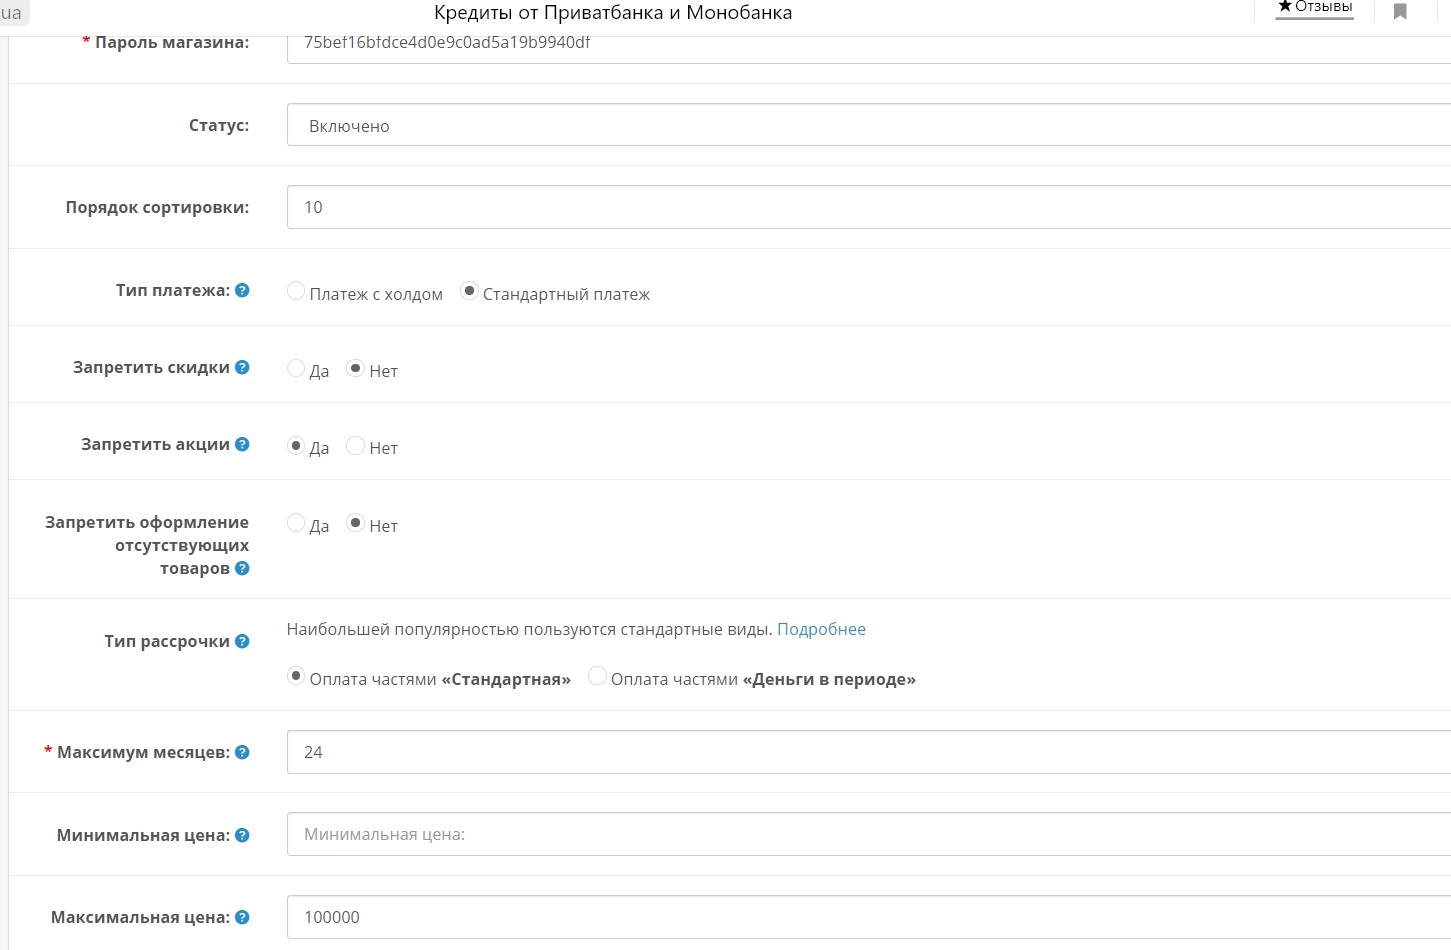Open the Статус dropdown showing Включено
The height and width of the screenshot is (950, 1451).
(x=868, y=125)
